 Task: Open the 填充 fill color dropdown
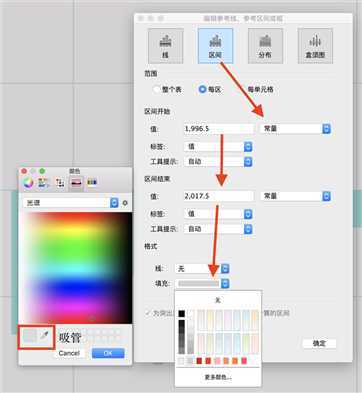[x=202, y=284]
